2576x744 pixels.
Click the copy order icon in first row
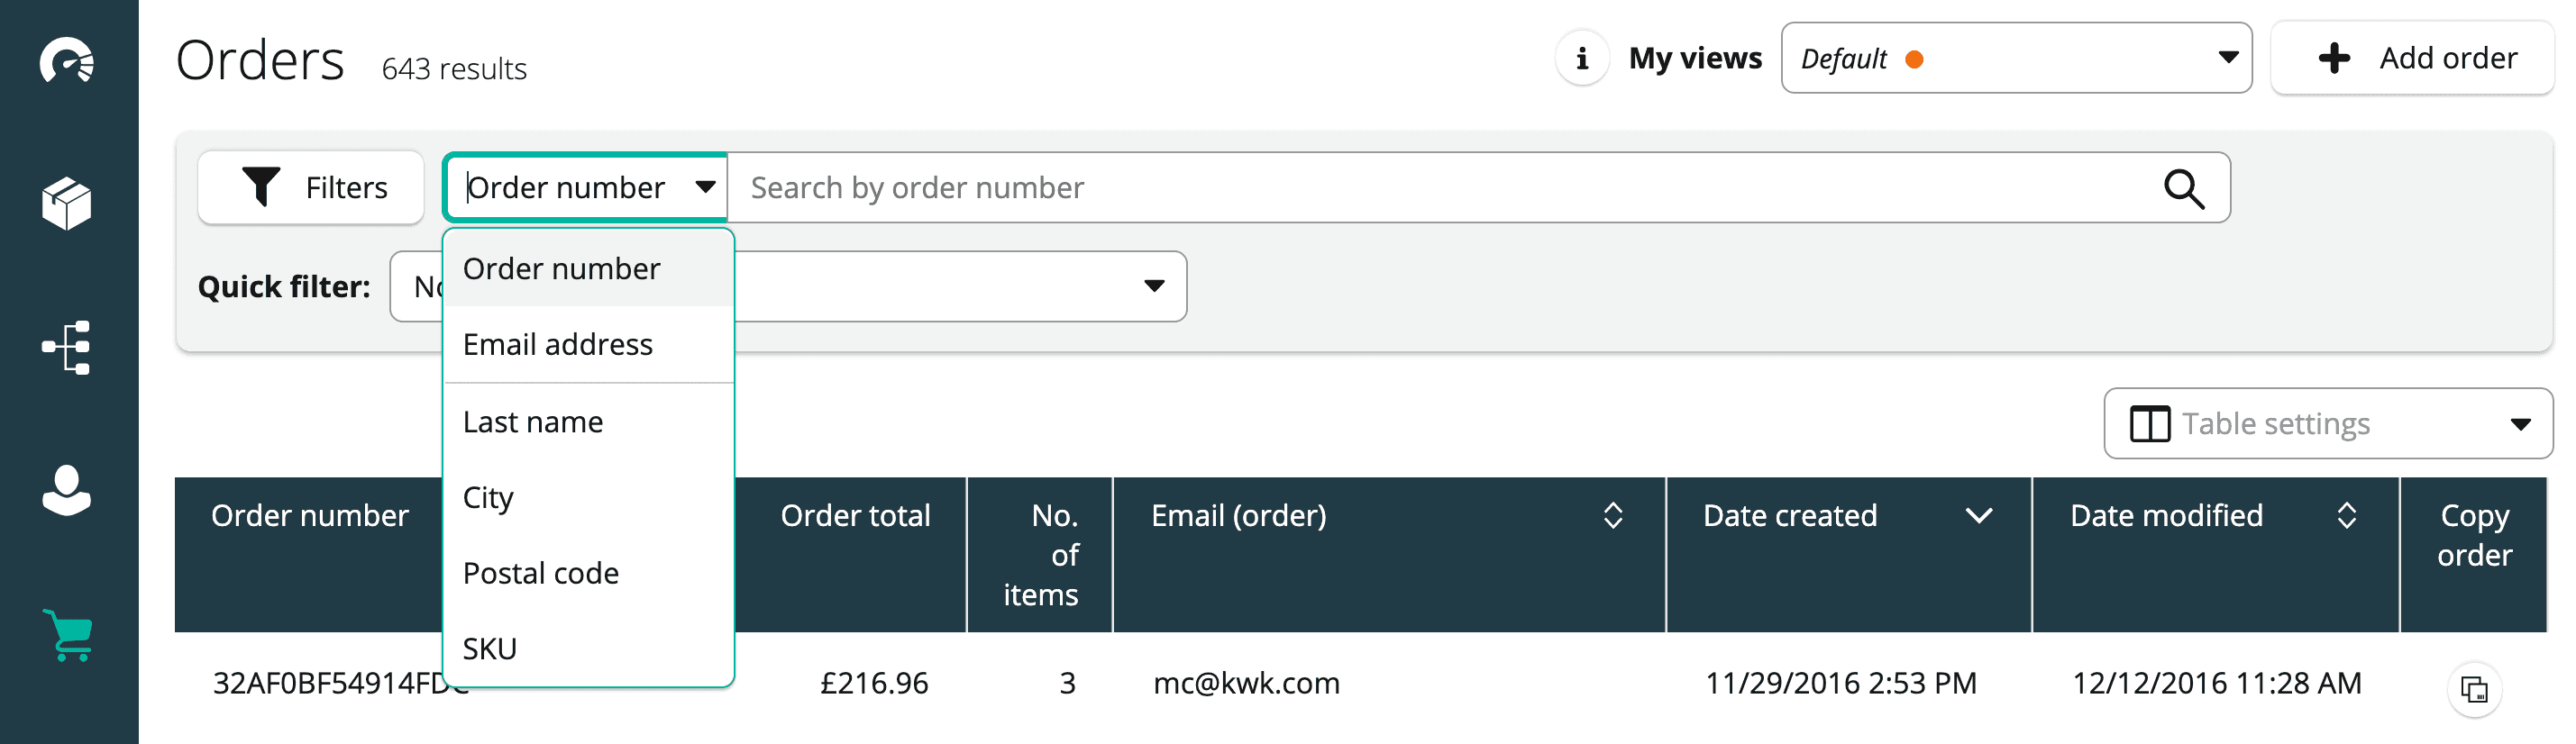click(2473, 689)
